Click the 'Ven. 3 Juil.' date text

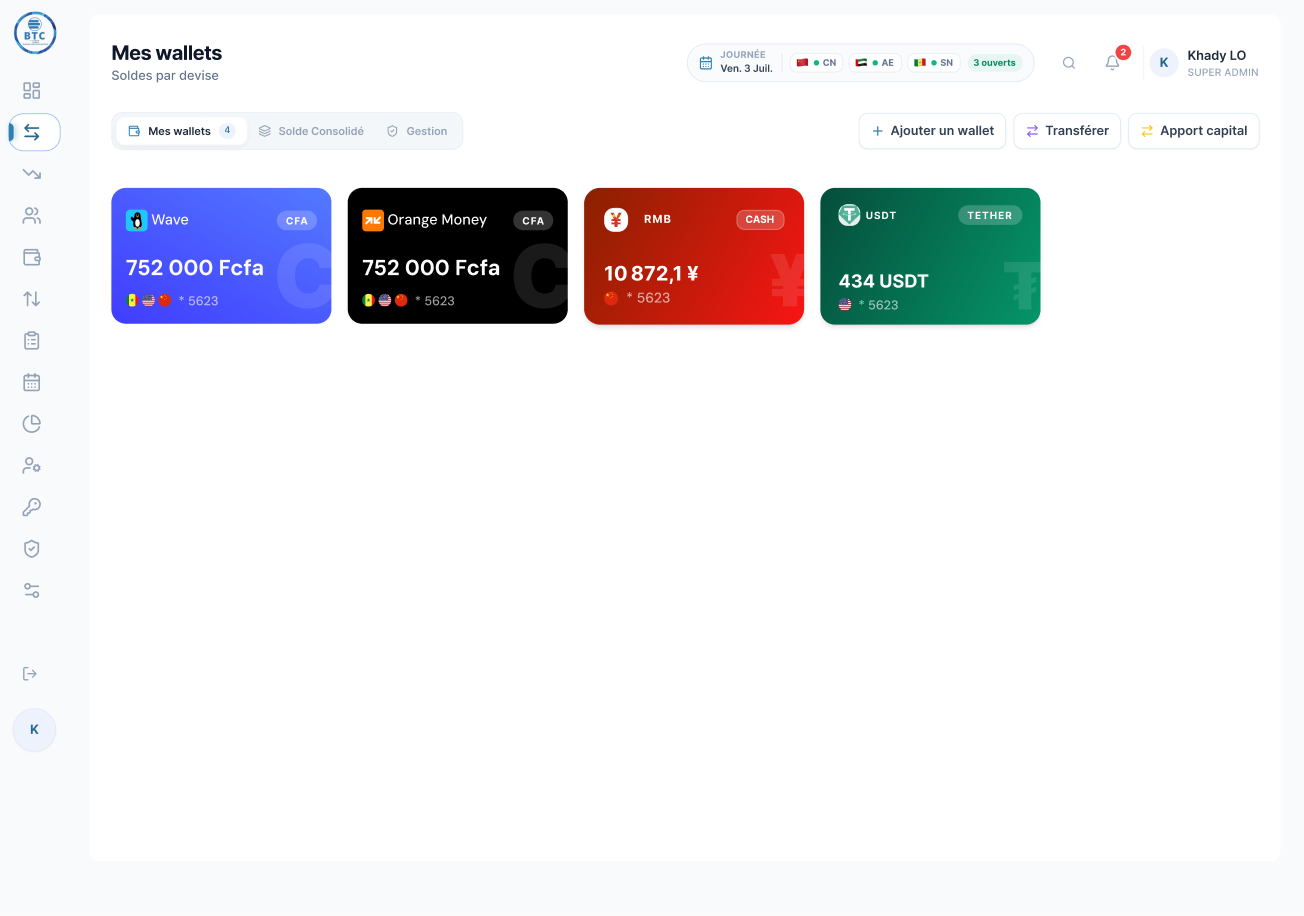pos(746,69)
